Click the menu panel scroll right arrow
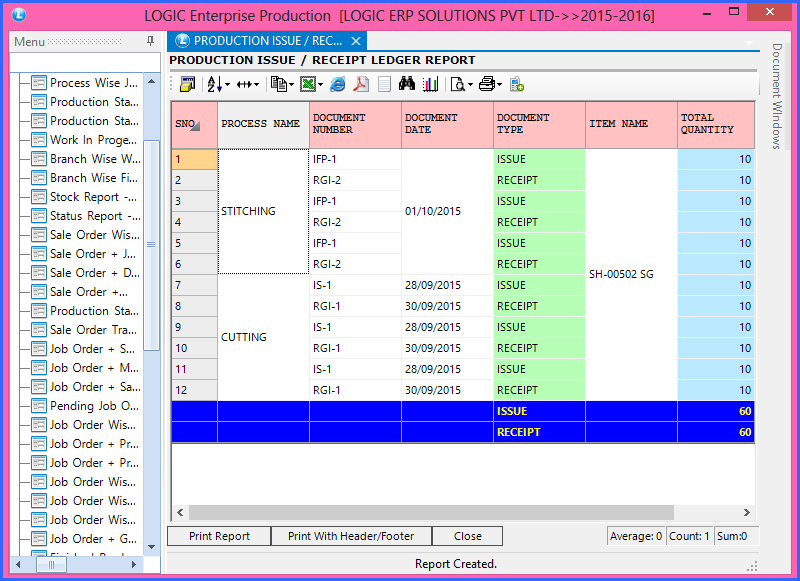The height and width of the screenshot is (581, 800). (x=134, y=565)
